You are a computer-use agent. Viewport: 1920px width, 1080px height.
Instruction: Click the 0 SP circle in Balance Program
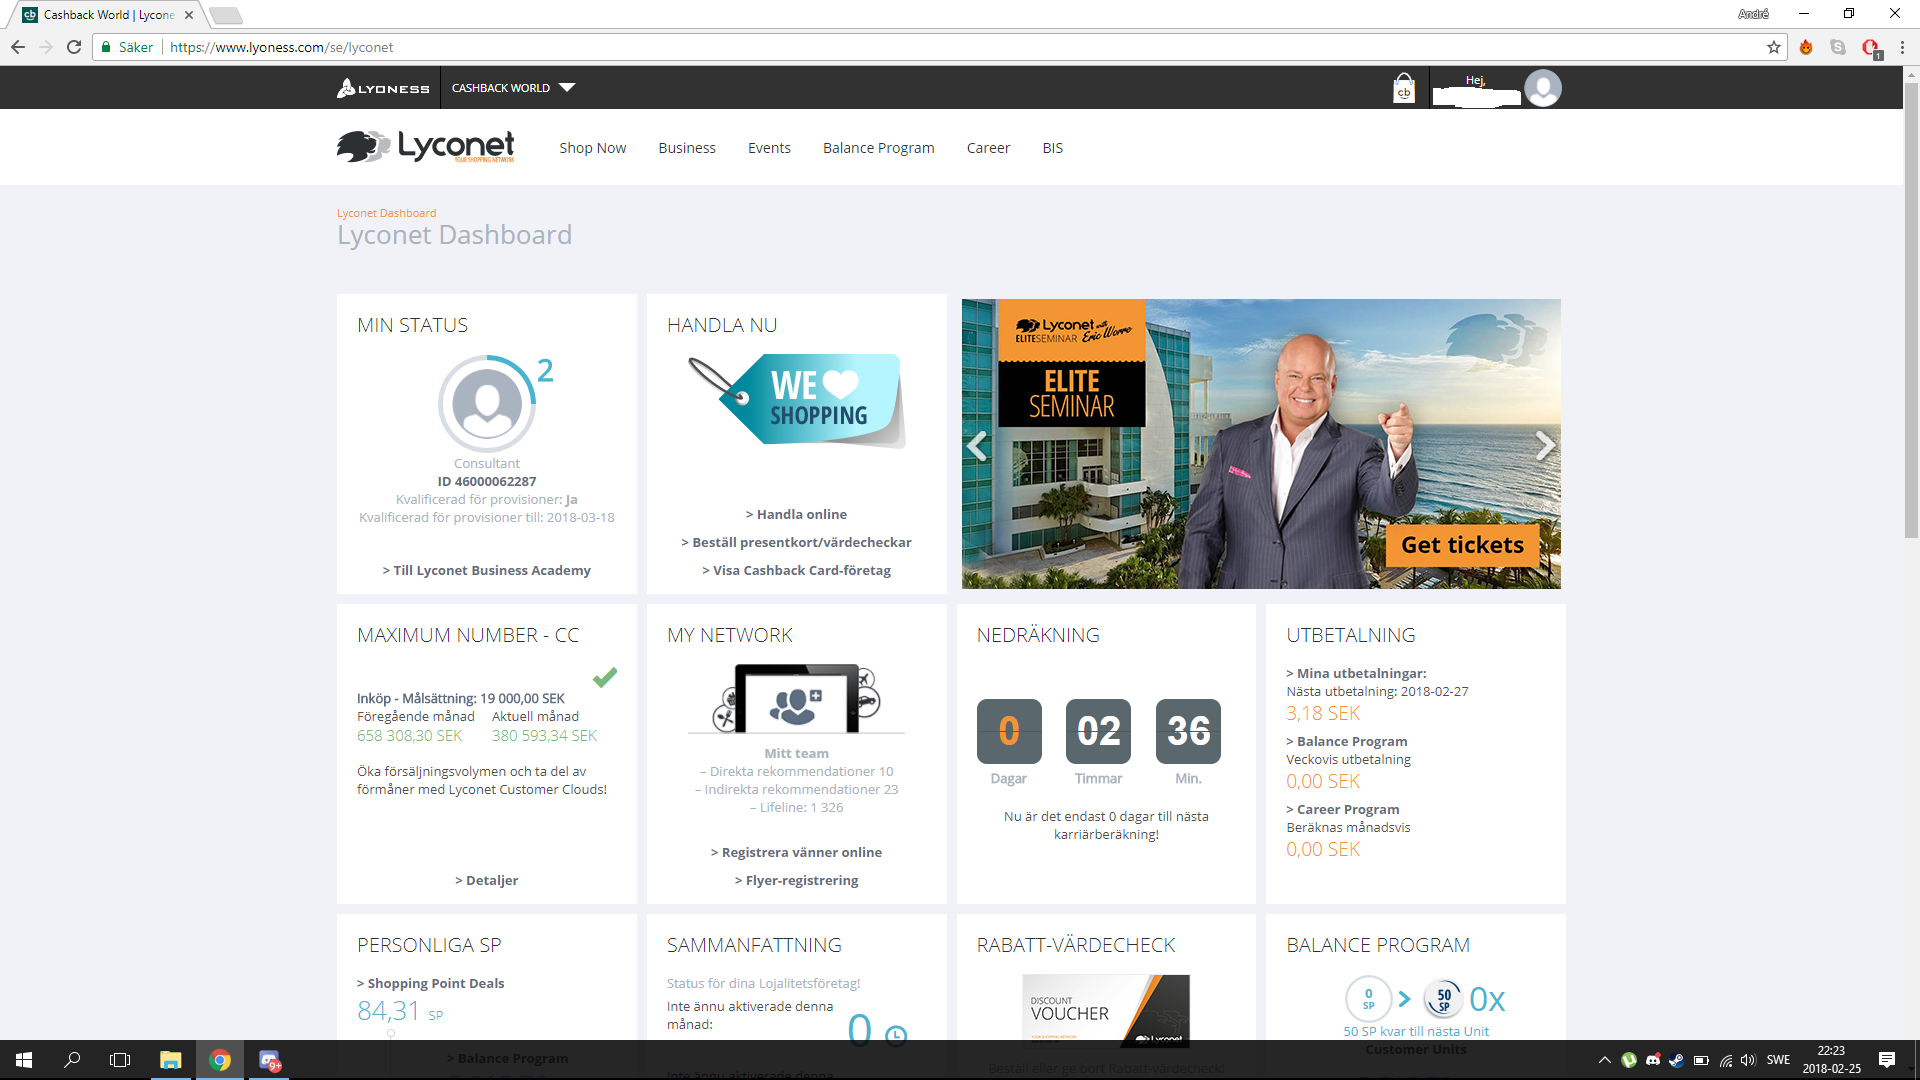[x=1368, y=999]
